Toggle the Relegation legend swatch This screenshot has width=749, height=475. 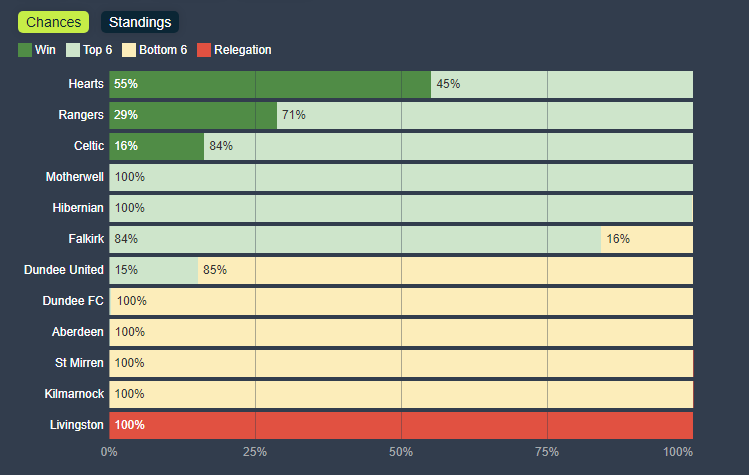pos(204,50)
